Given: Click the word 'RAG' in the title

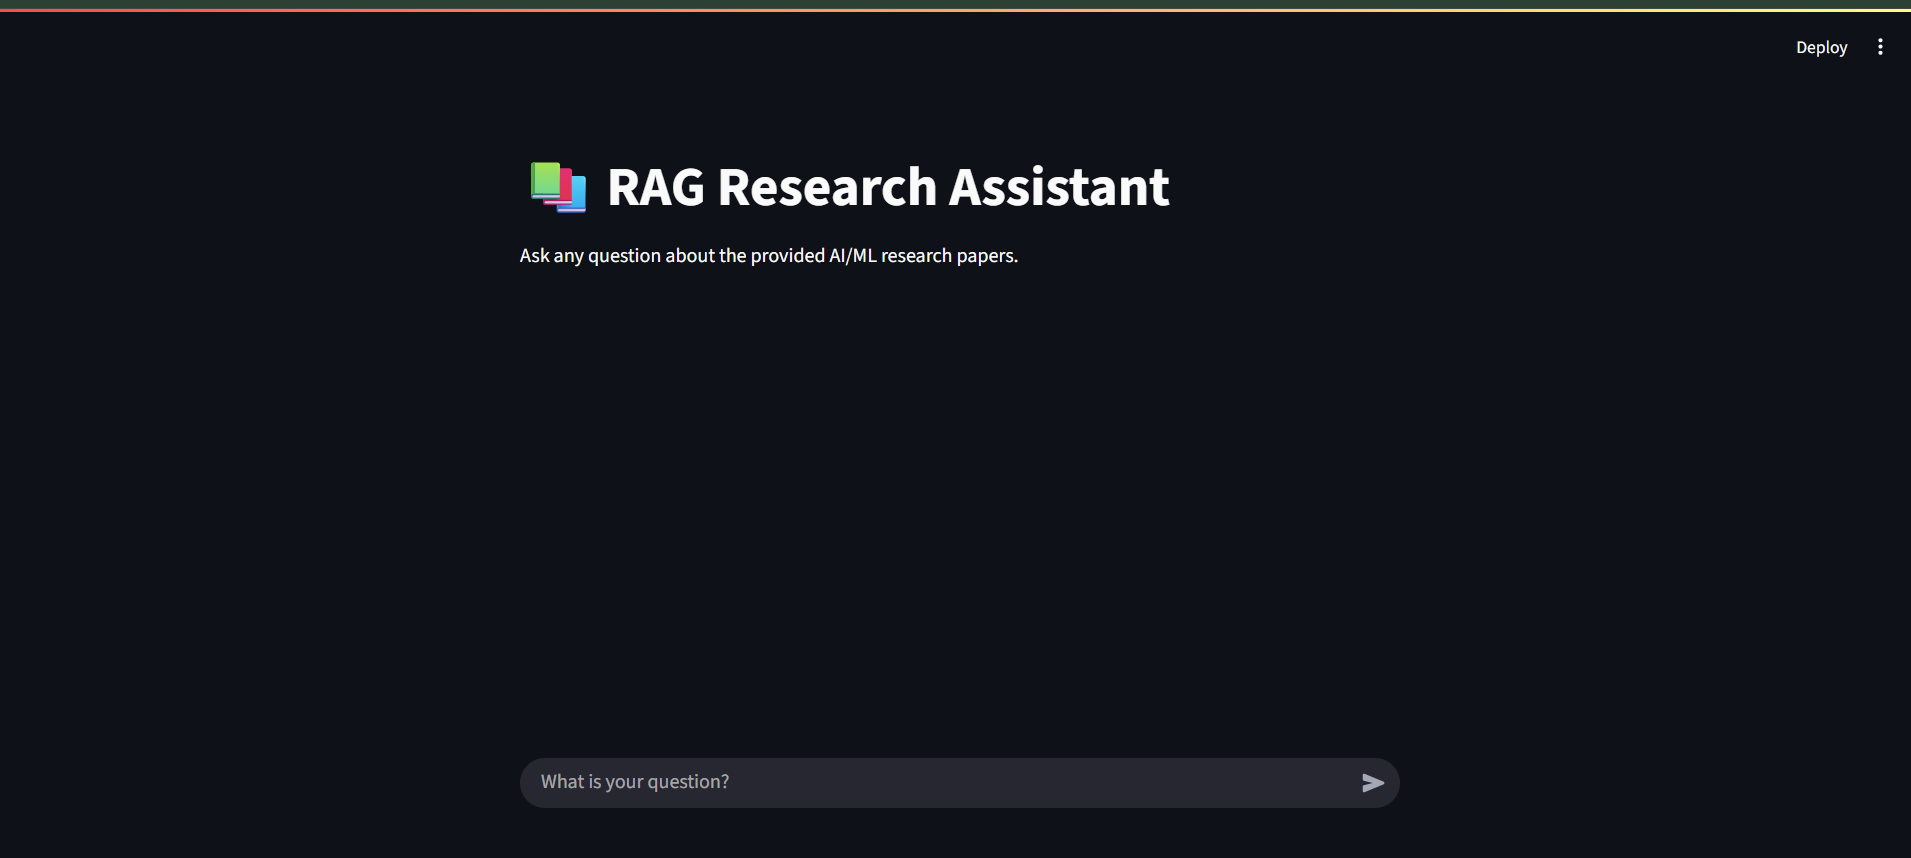Looking at the screenshot, I should 656,187.
